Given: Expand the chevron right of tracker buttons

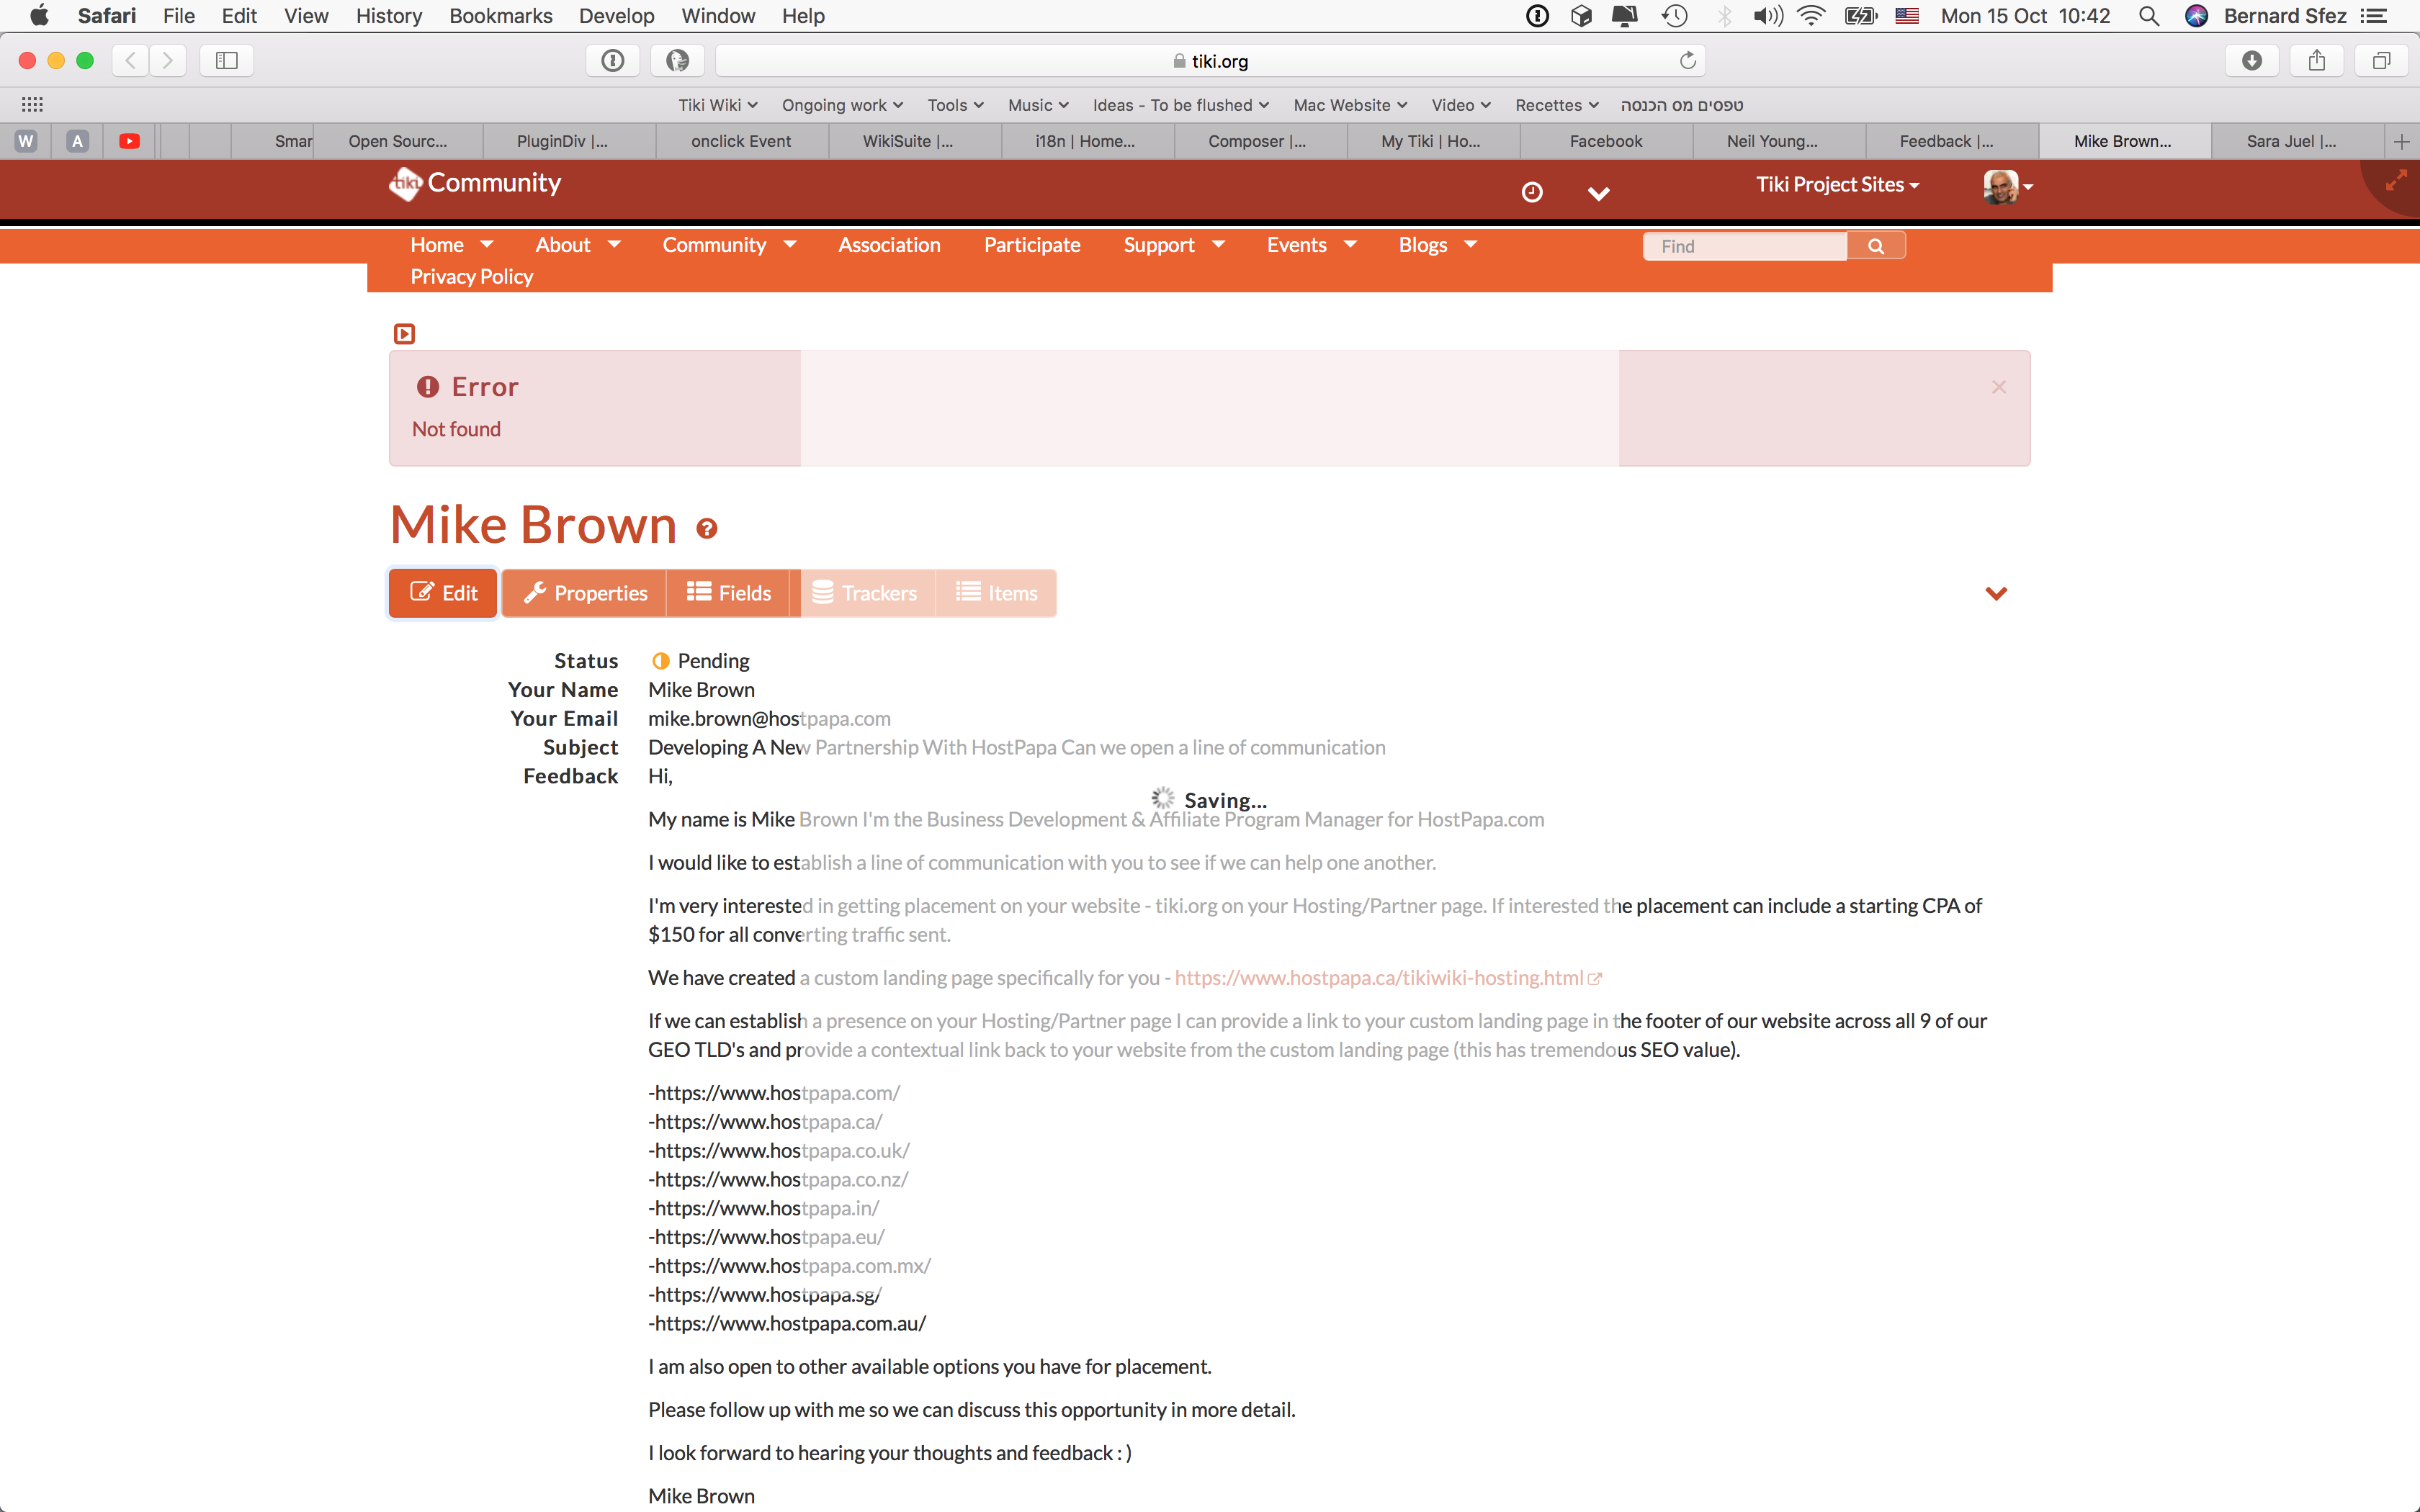Looking at the screenshot, I should pyautogui.click(x=1996, y=593).
